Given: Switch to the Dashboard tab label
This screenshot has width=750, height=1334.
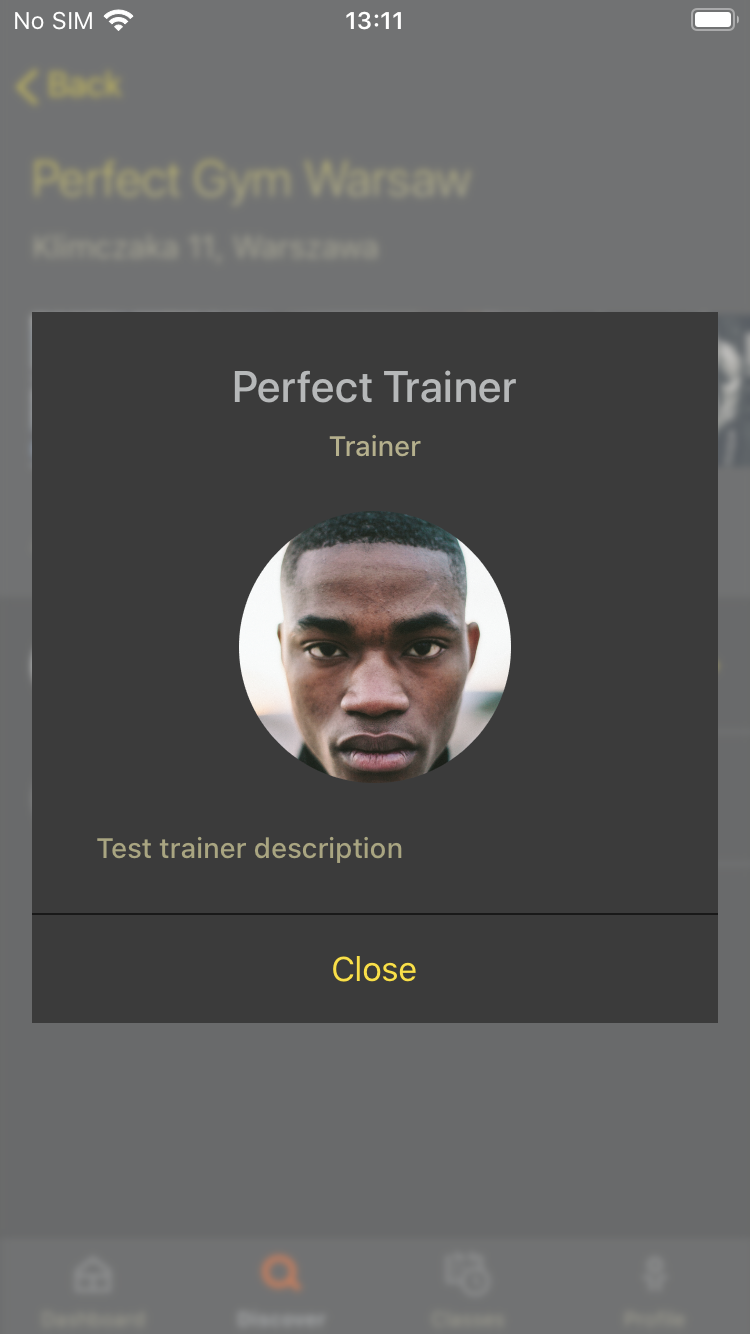Looking at the screenshot, I should (x=93, y=1318).
